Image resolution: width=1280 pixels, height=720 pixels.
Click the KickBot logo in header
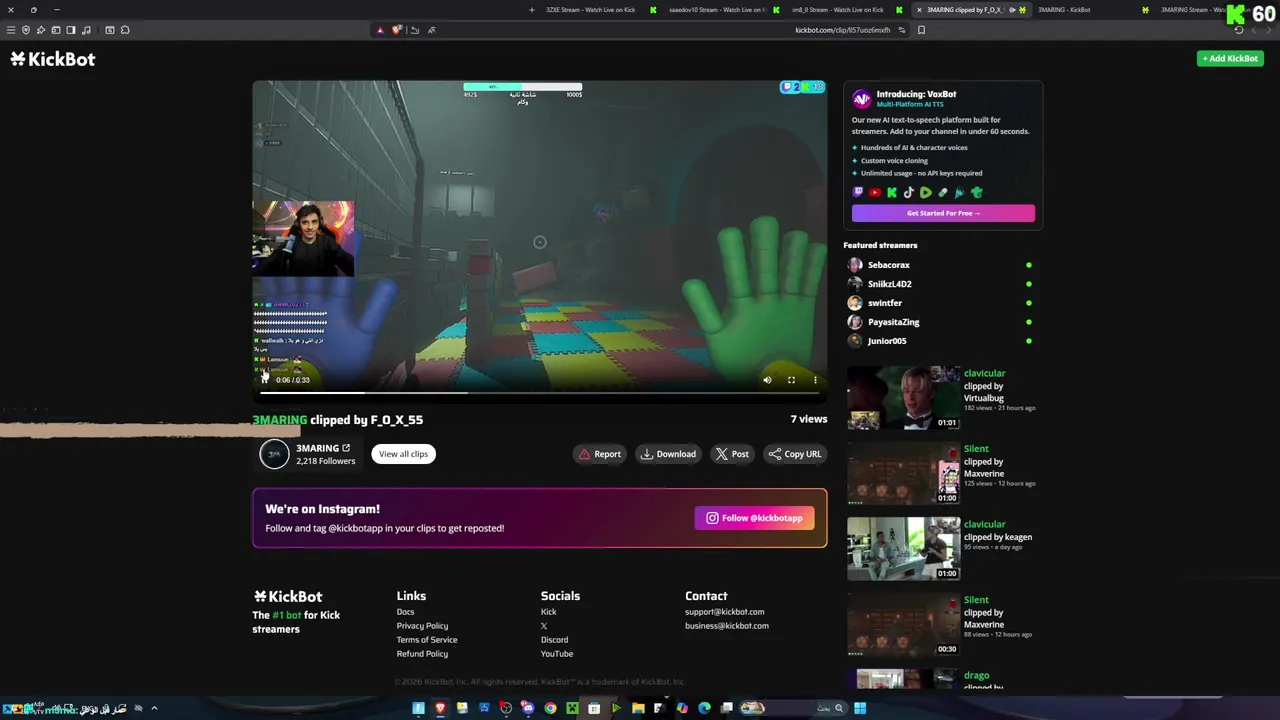[53, 59]
